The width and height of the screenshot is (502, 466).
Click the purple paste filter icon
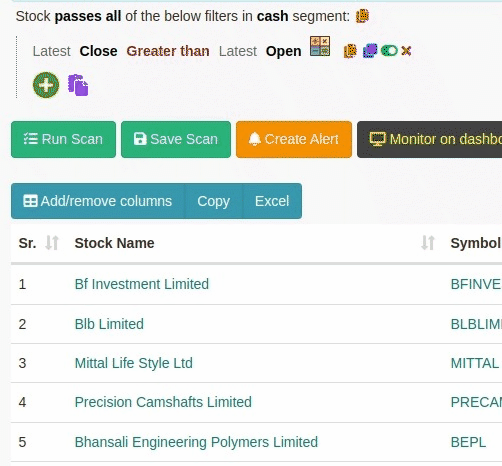pos(78,85)
